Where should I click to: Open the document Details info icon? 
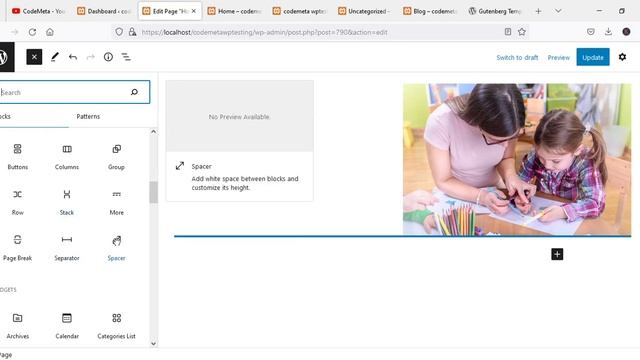tap(108, 57)
